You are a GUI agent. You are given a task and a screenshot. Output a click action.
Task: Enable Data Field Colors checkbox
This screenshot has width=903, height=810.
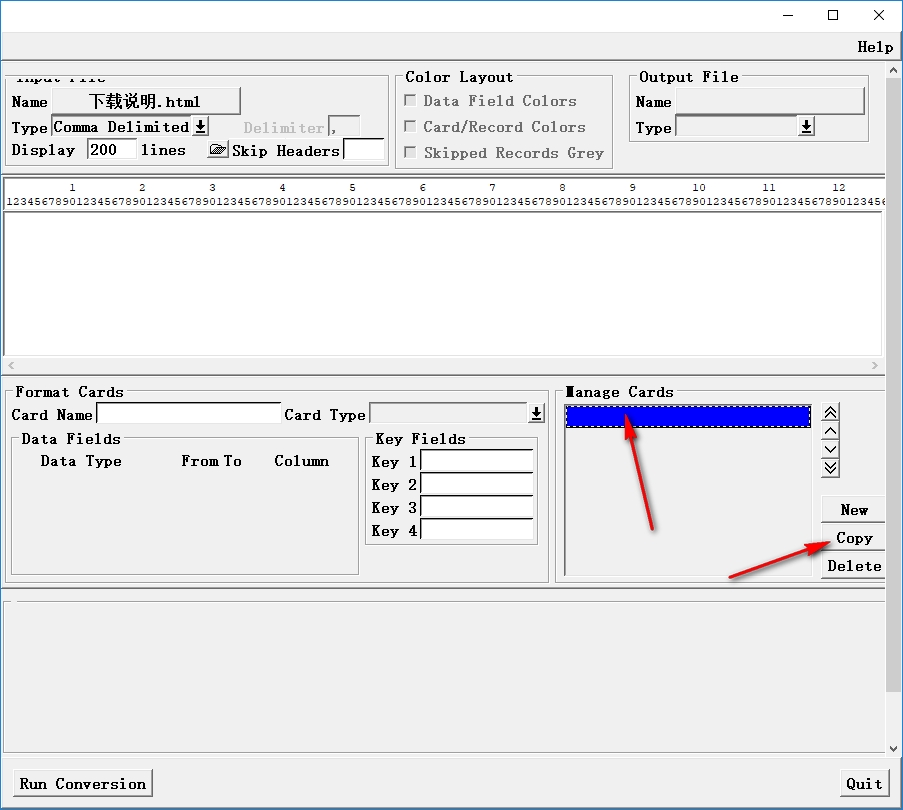click(410, 101)
